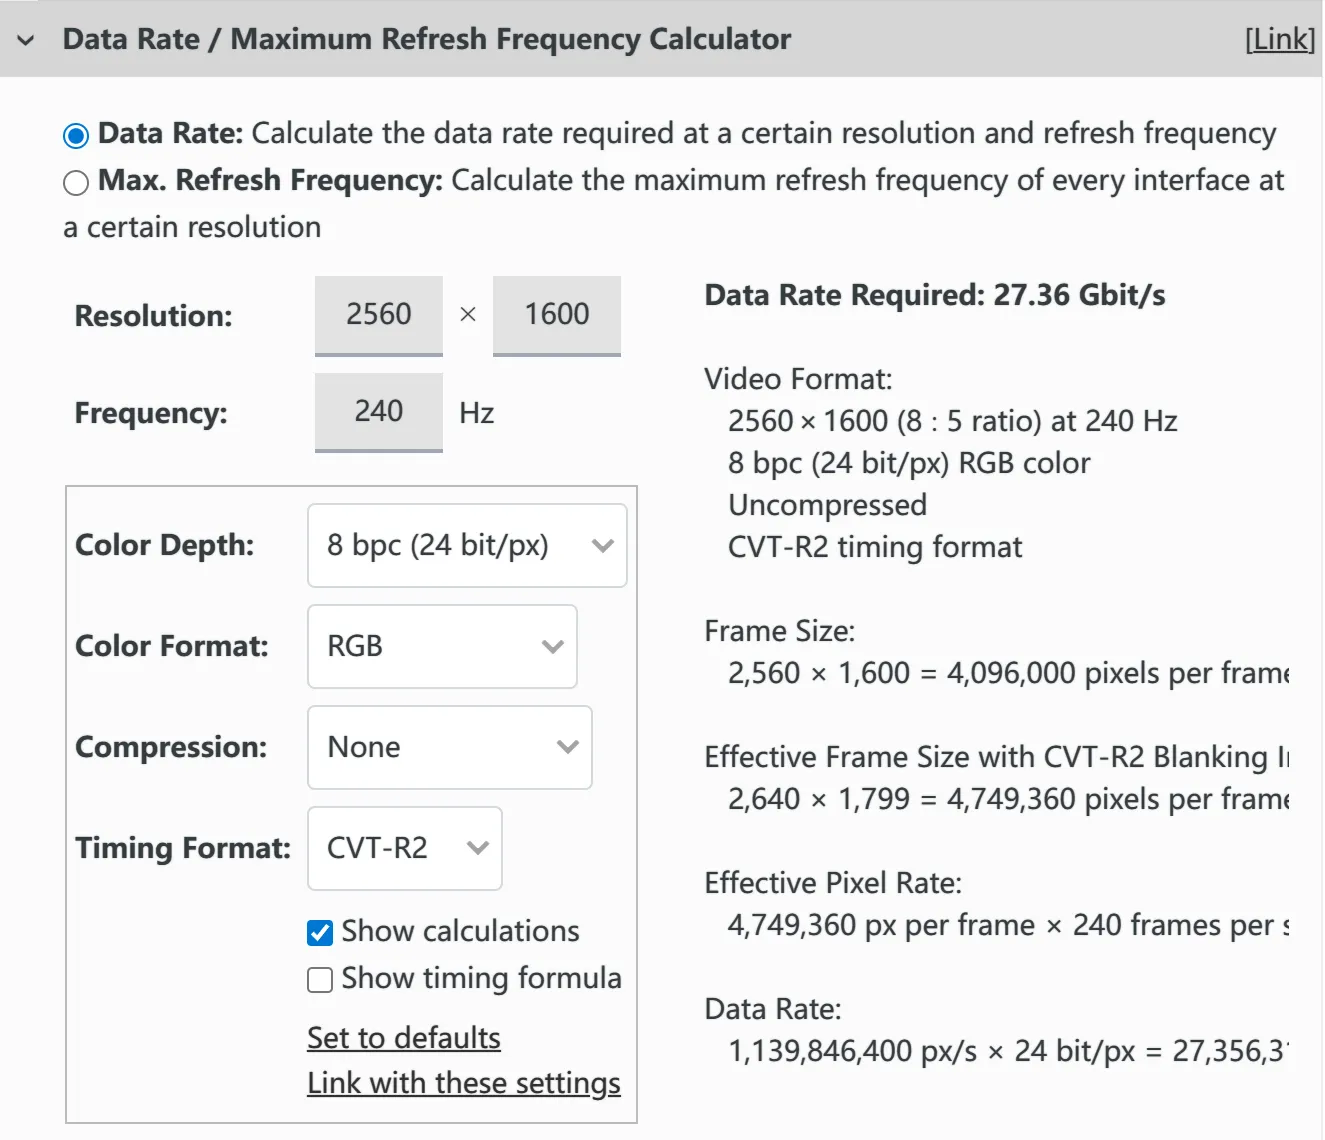Open the Compression dropdown set to None
This screenshot has height=1140, width=1325.
(x=449, y=748)
